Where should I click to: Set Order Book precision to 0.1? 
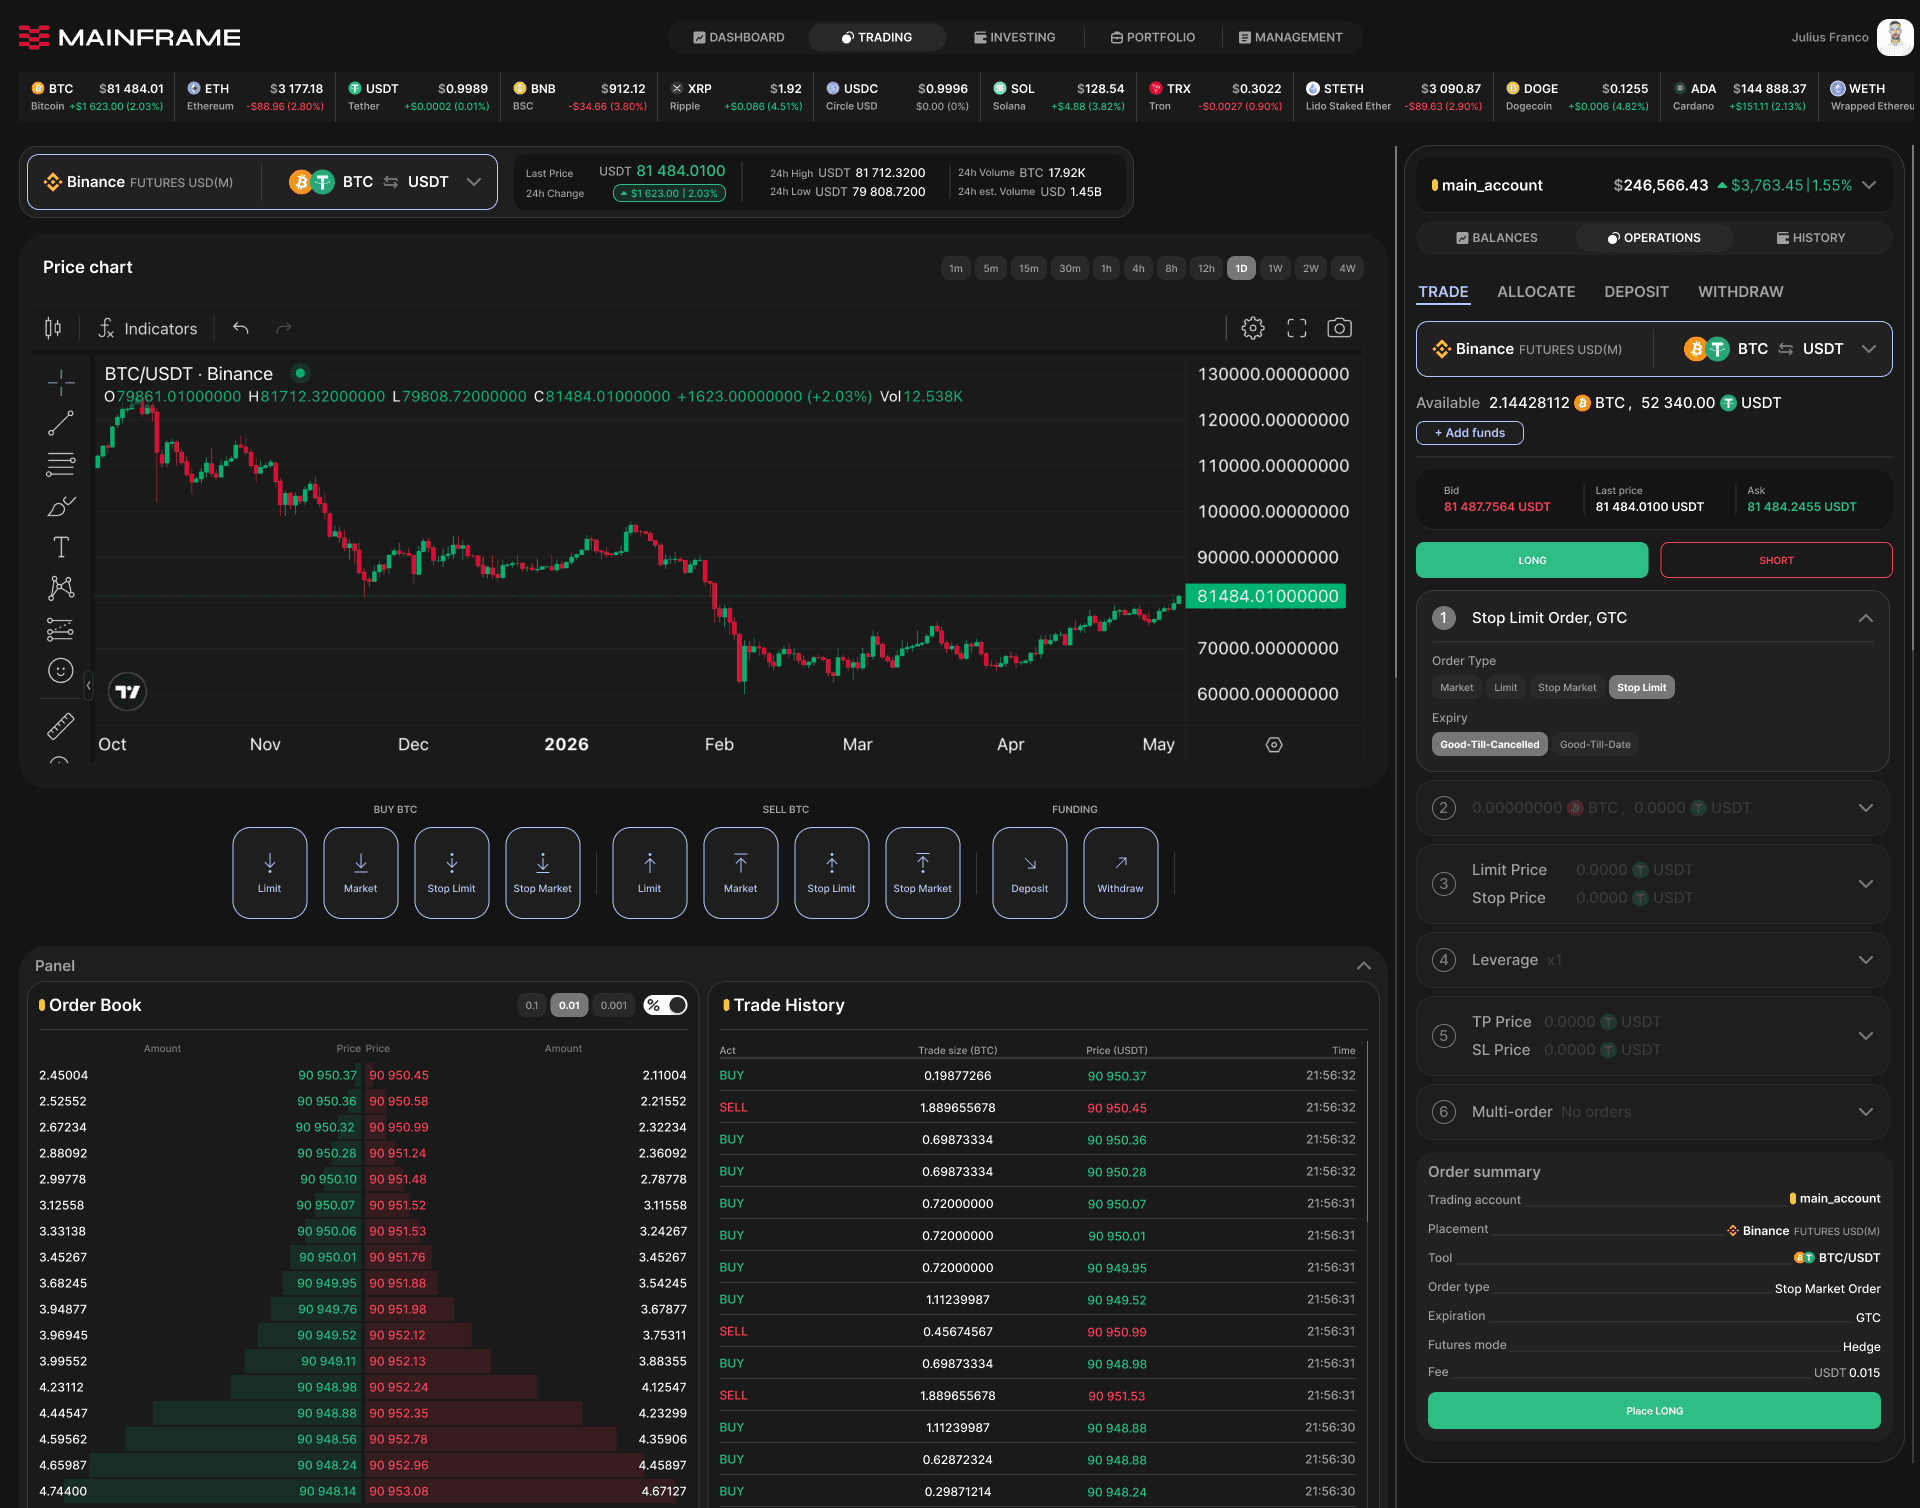pyautogui.click(x=532, y=1005)
